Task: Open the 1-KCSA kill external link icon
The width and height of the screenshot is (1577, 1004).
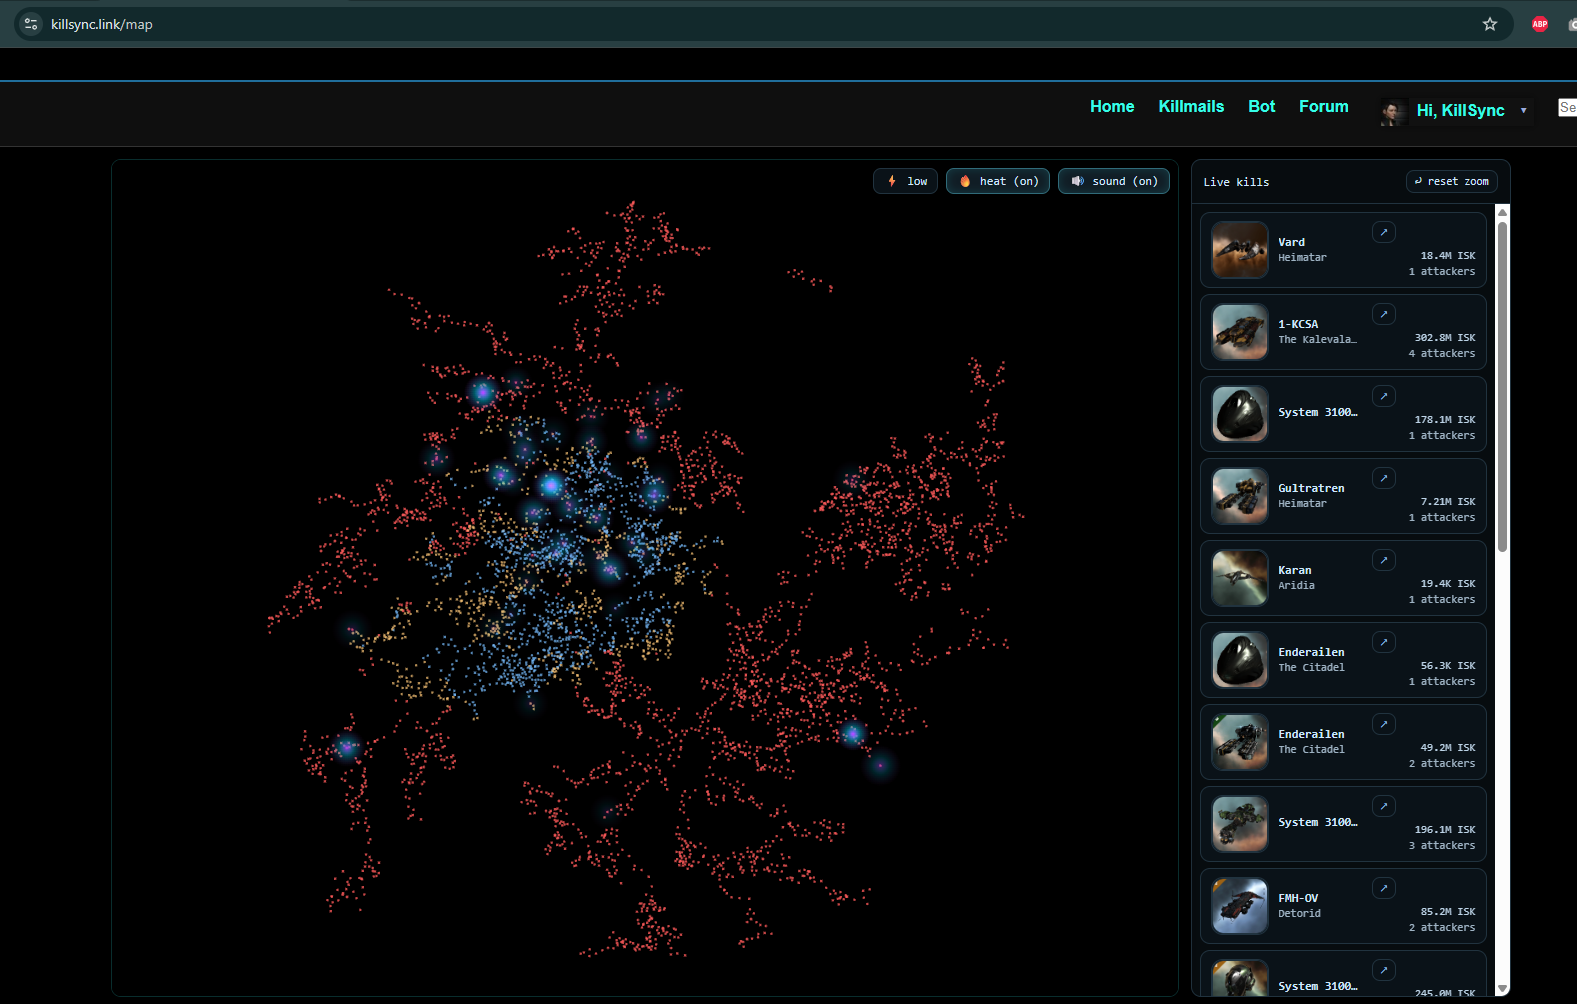Action: (1383, 315)
